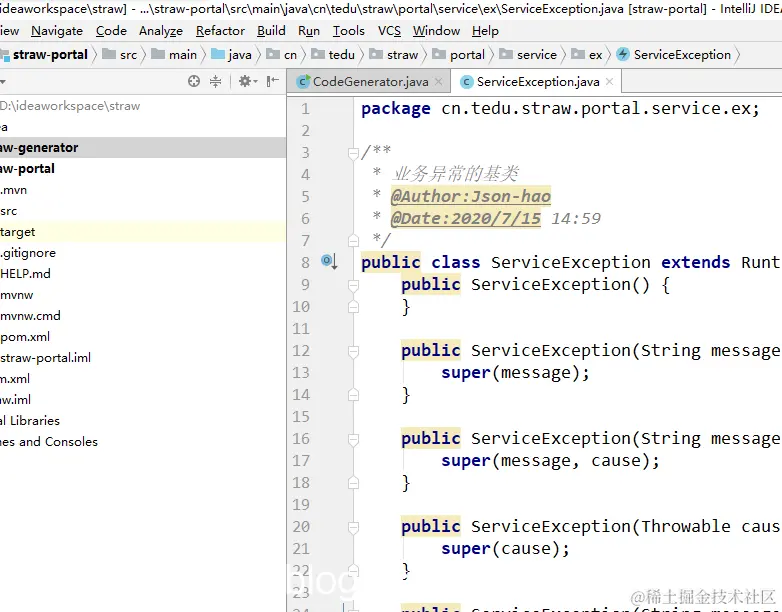Collapse the Javadoc comment fold marker
The height and width of the screenshot is (612, 782).
point(353,153)
